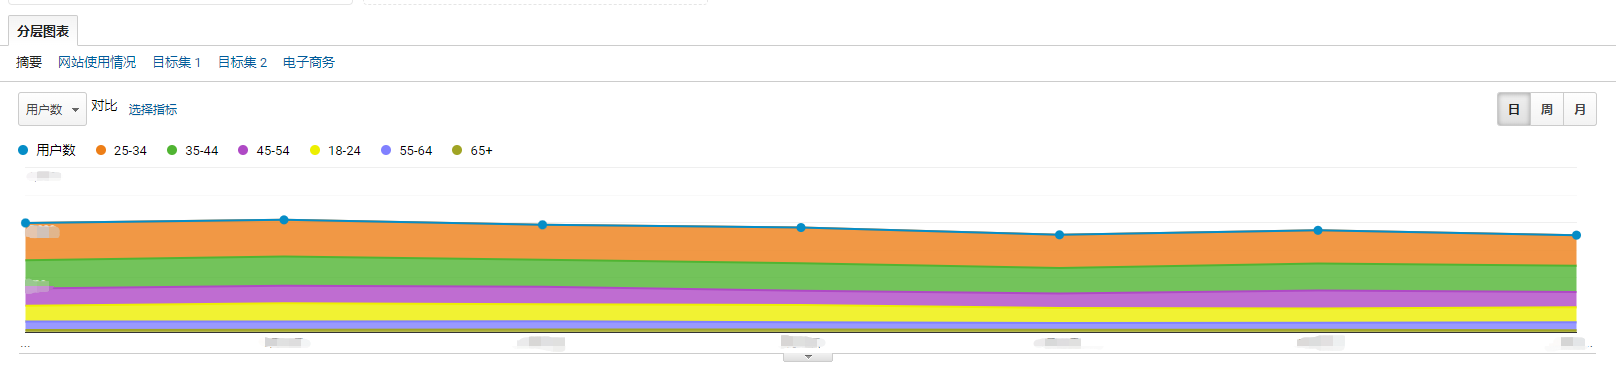
Task: Click the violet 55-64 legend dot
Action: [x=386, y=150]
